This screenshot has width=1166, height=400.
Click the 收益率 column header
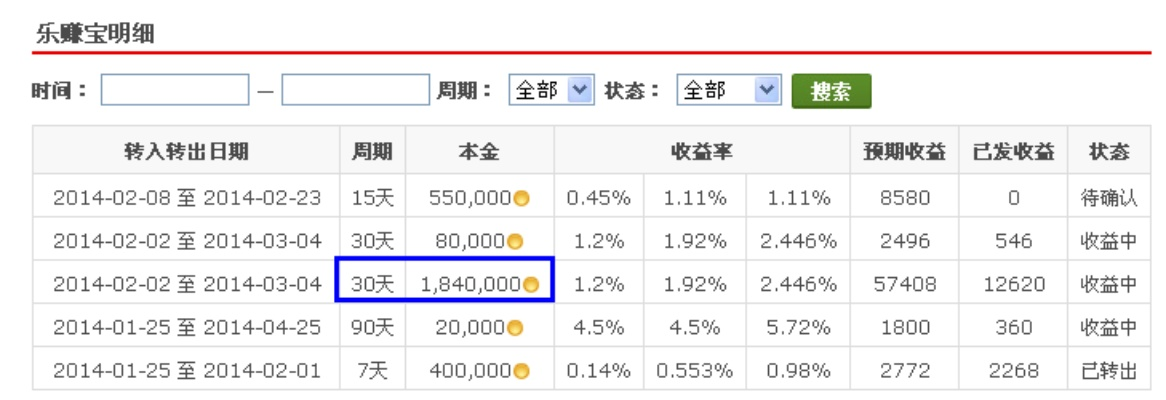[x=701, y=152]
